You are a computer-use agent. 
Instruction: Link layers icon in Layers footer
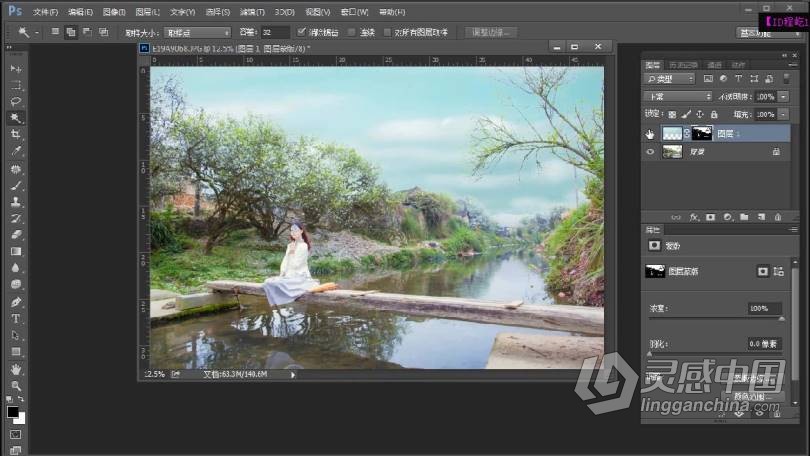(676, 217)
